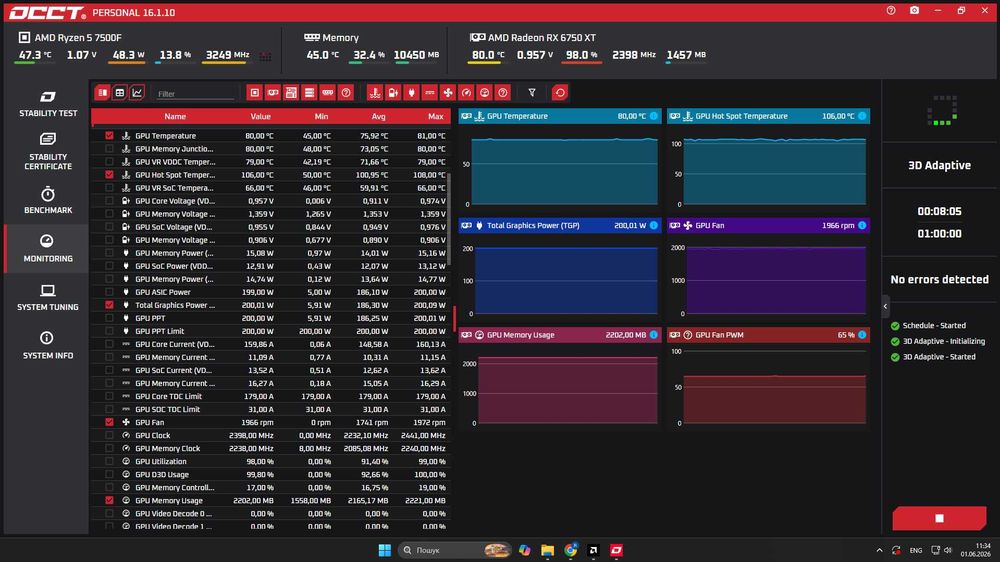Collapse the right test panel arrow
This screenshot has height=562, width=1000.
(885, 307)
